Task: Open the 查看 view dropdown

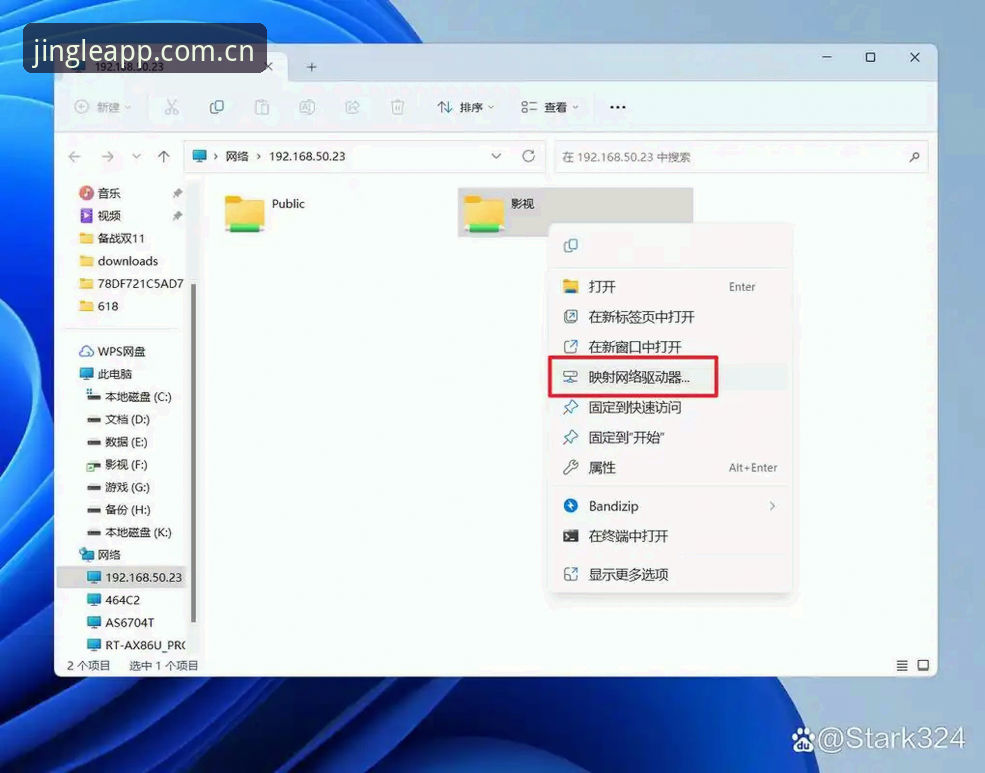Action: tap(550, 107)
